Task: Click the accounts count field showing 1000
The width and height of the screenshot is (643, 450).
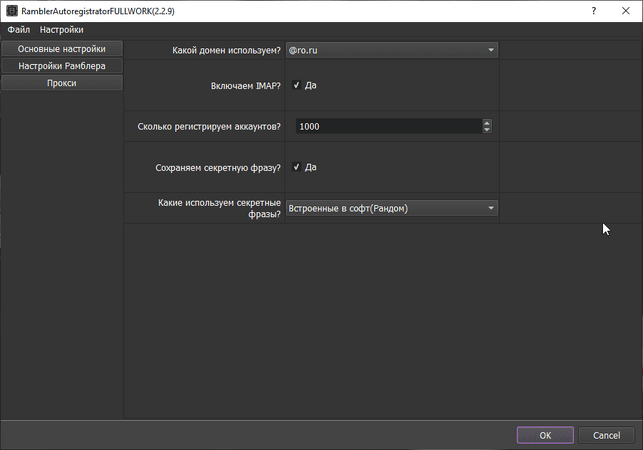Action: [x=384, y=127]
